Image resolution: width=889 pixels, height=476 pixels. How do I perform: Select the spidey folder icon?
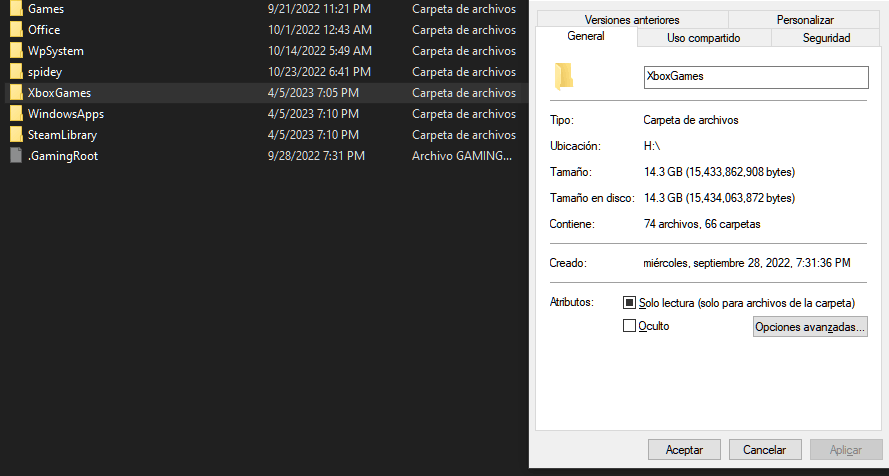(x=16, y=71)
